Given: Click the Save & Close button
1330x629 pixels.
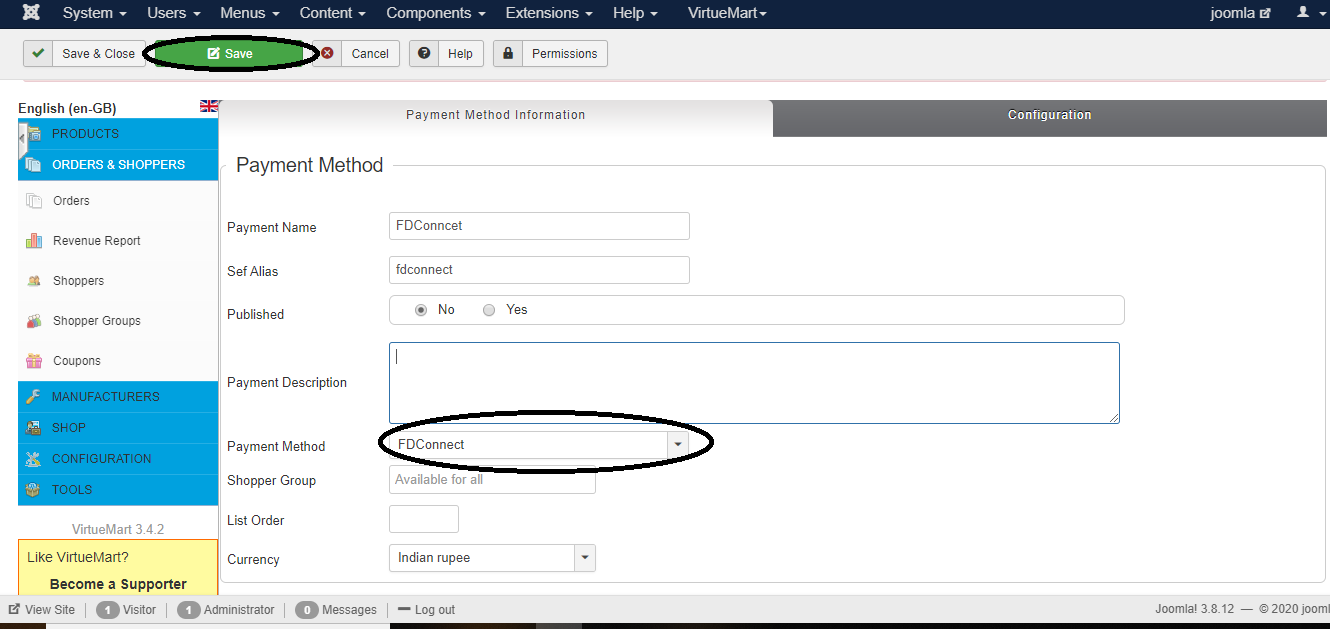Looking at the screenshot, I should pos(84,54).
